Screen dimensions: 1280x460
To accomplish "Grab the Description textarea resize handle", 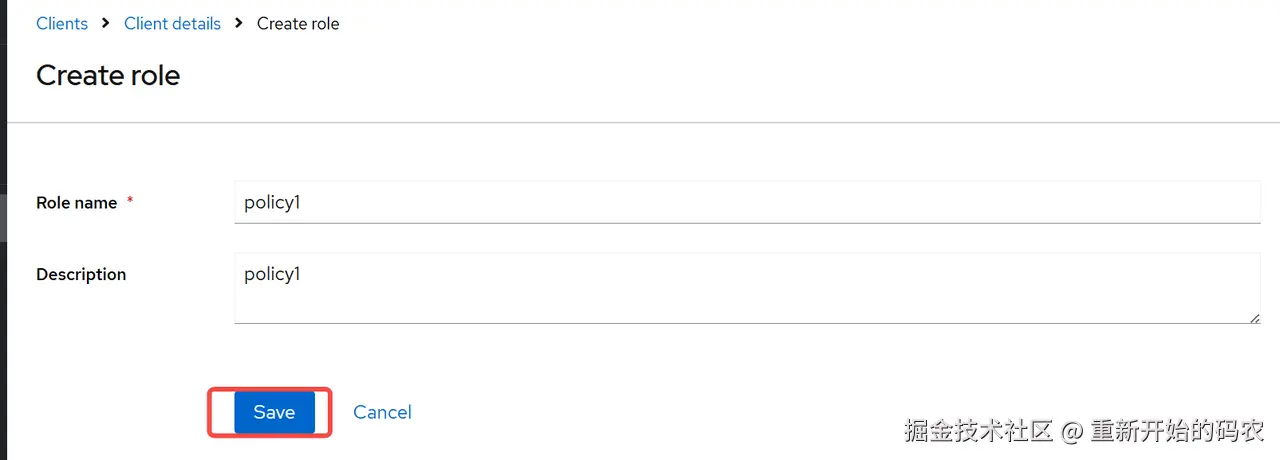I will click(x=1254, y=317).
